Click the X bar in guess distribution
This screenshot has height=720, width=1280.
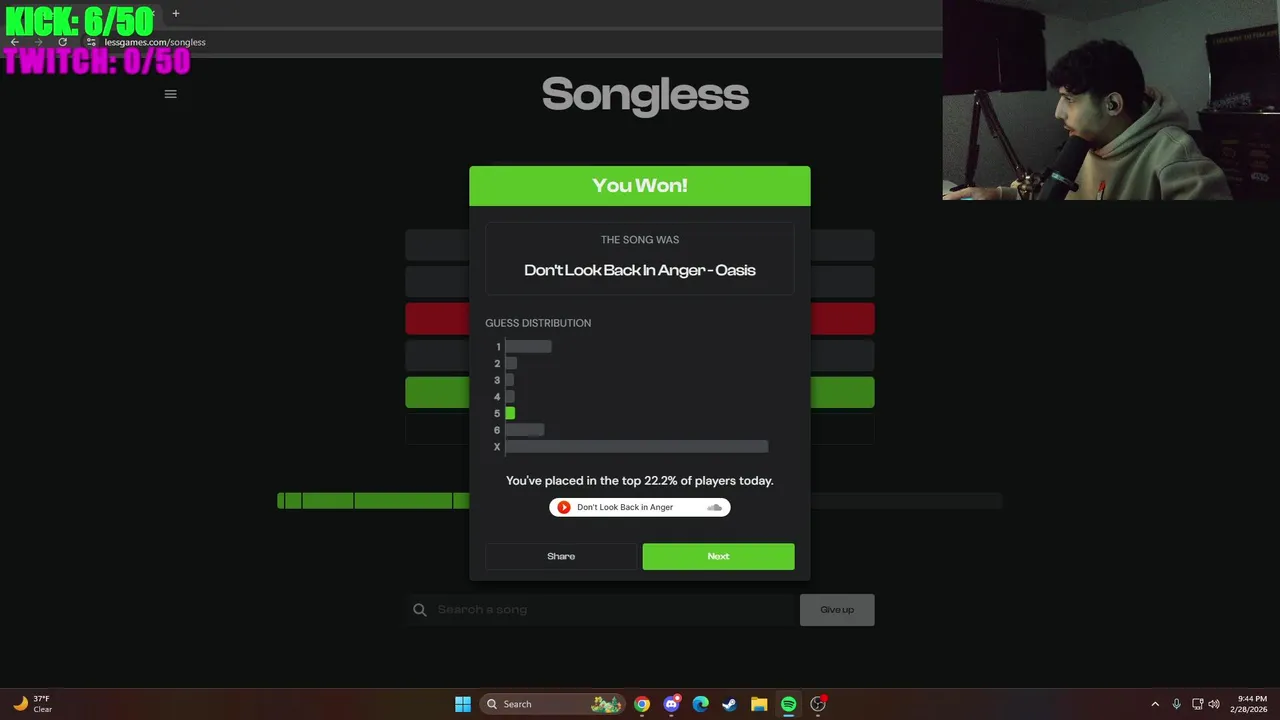637,447
